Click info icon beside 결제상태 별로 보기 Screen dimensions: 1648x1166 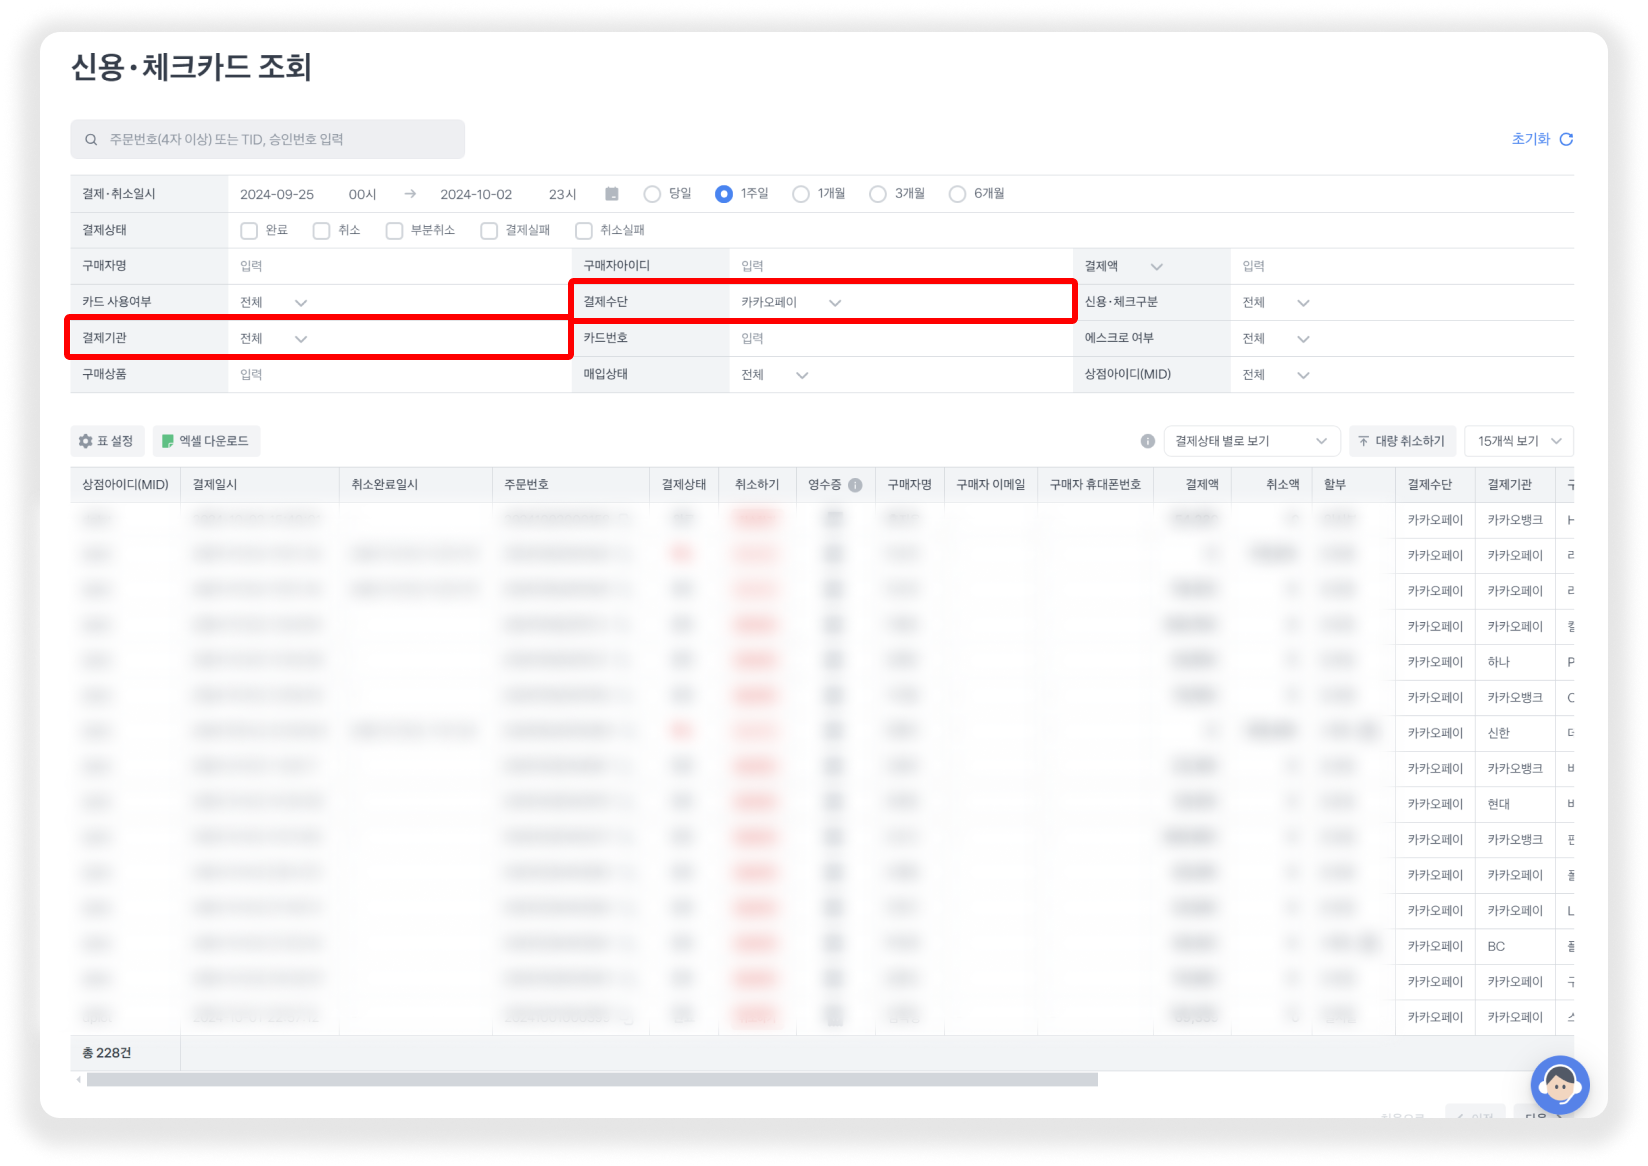pyautogui.click(x=1147, y=441)
